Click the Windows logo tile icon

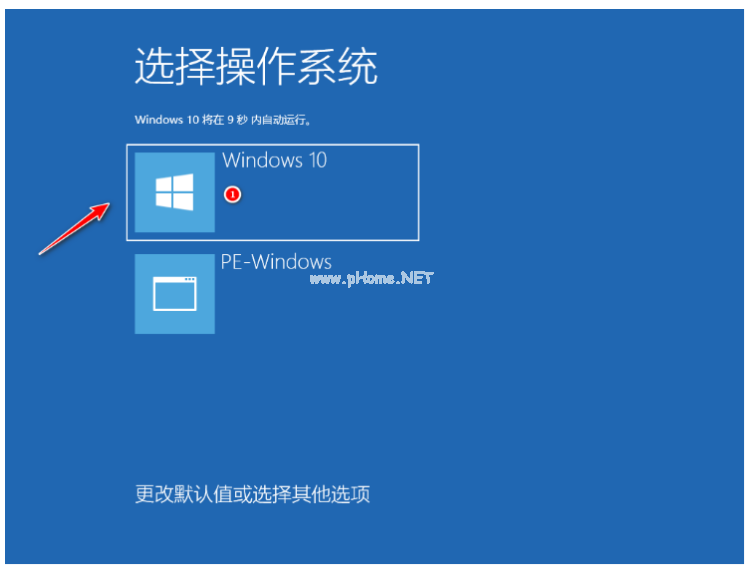tap(174, 192)
